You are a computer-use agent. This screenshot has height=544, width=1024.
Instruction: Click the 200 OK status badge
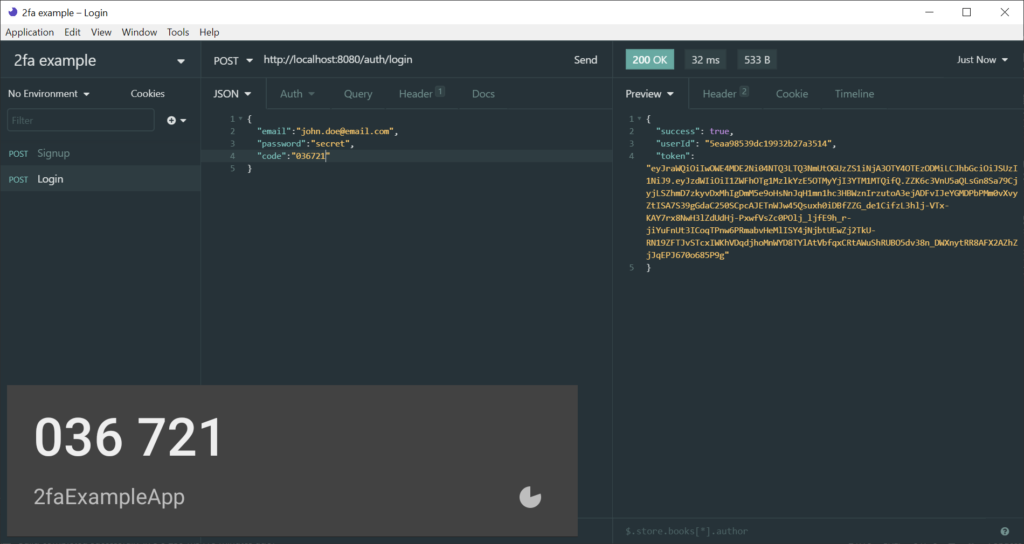pos(650,60)
